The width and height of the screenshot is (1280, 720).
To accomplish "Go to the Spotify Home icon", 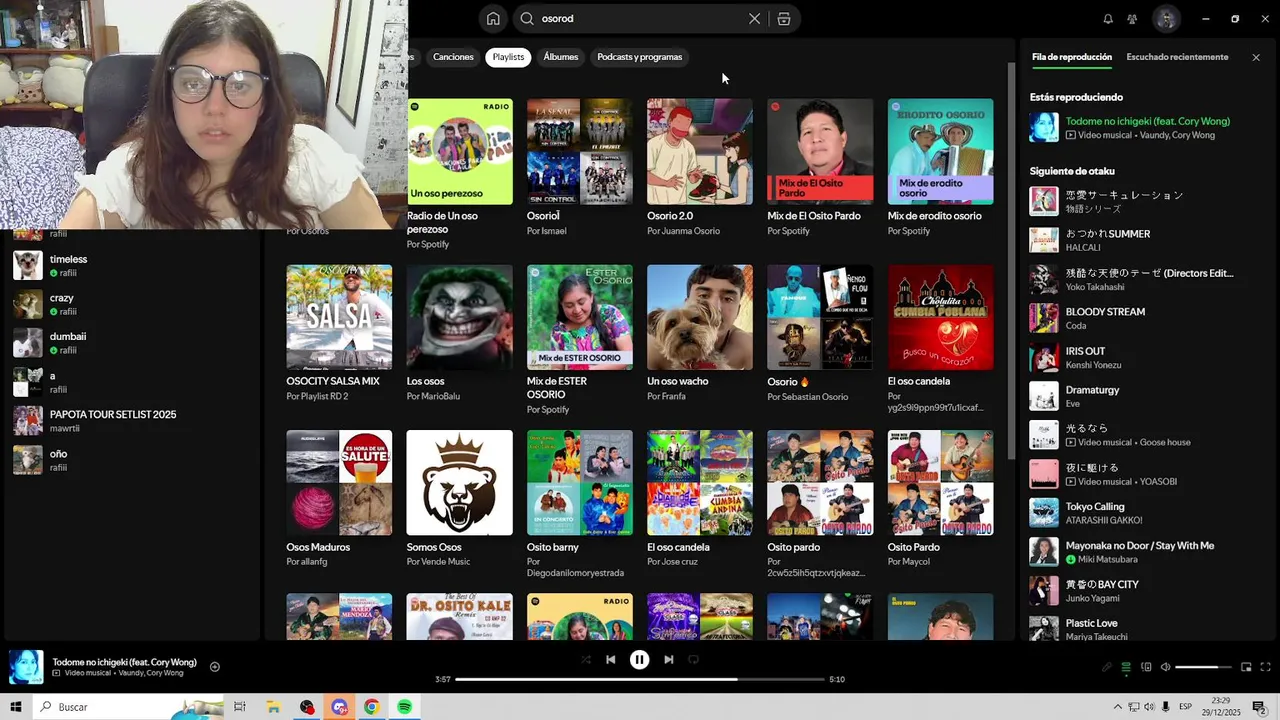I will tap(493, 18).
